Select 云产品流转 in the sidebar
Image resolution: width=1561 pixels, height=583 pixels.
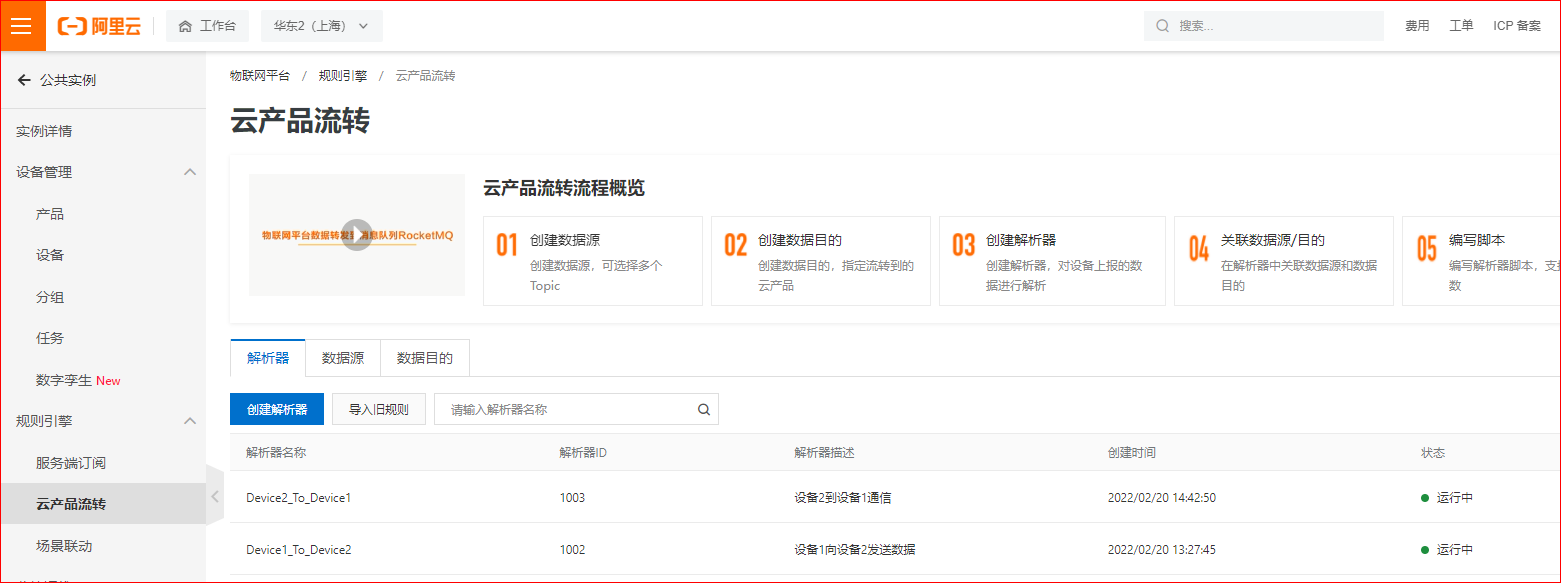pyautogui.click(x=103, y=504)
